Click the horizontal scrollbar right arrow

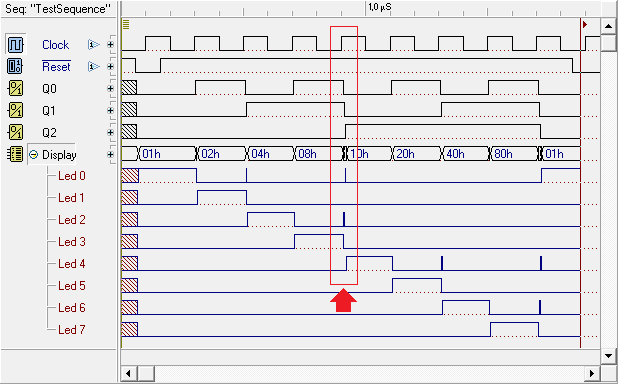tap(592, 373)
